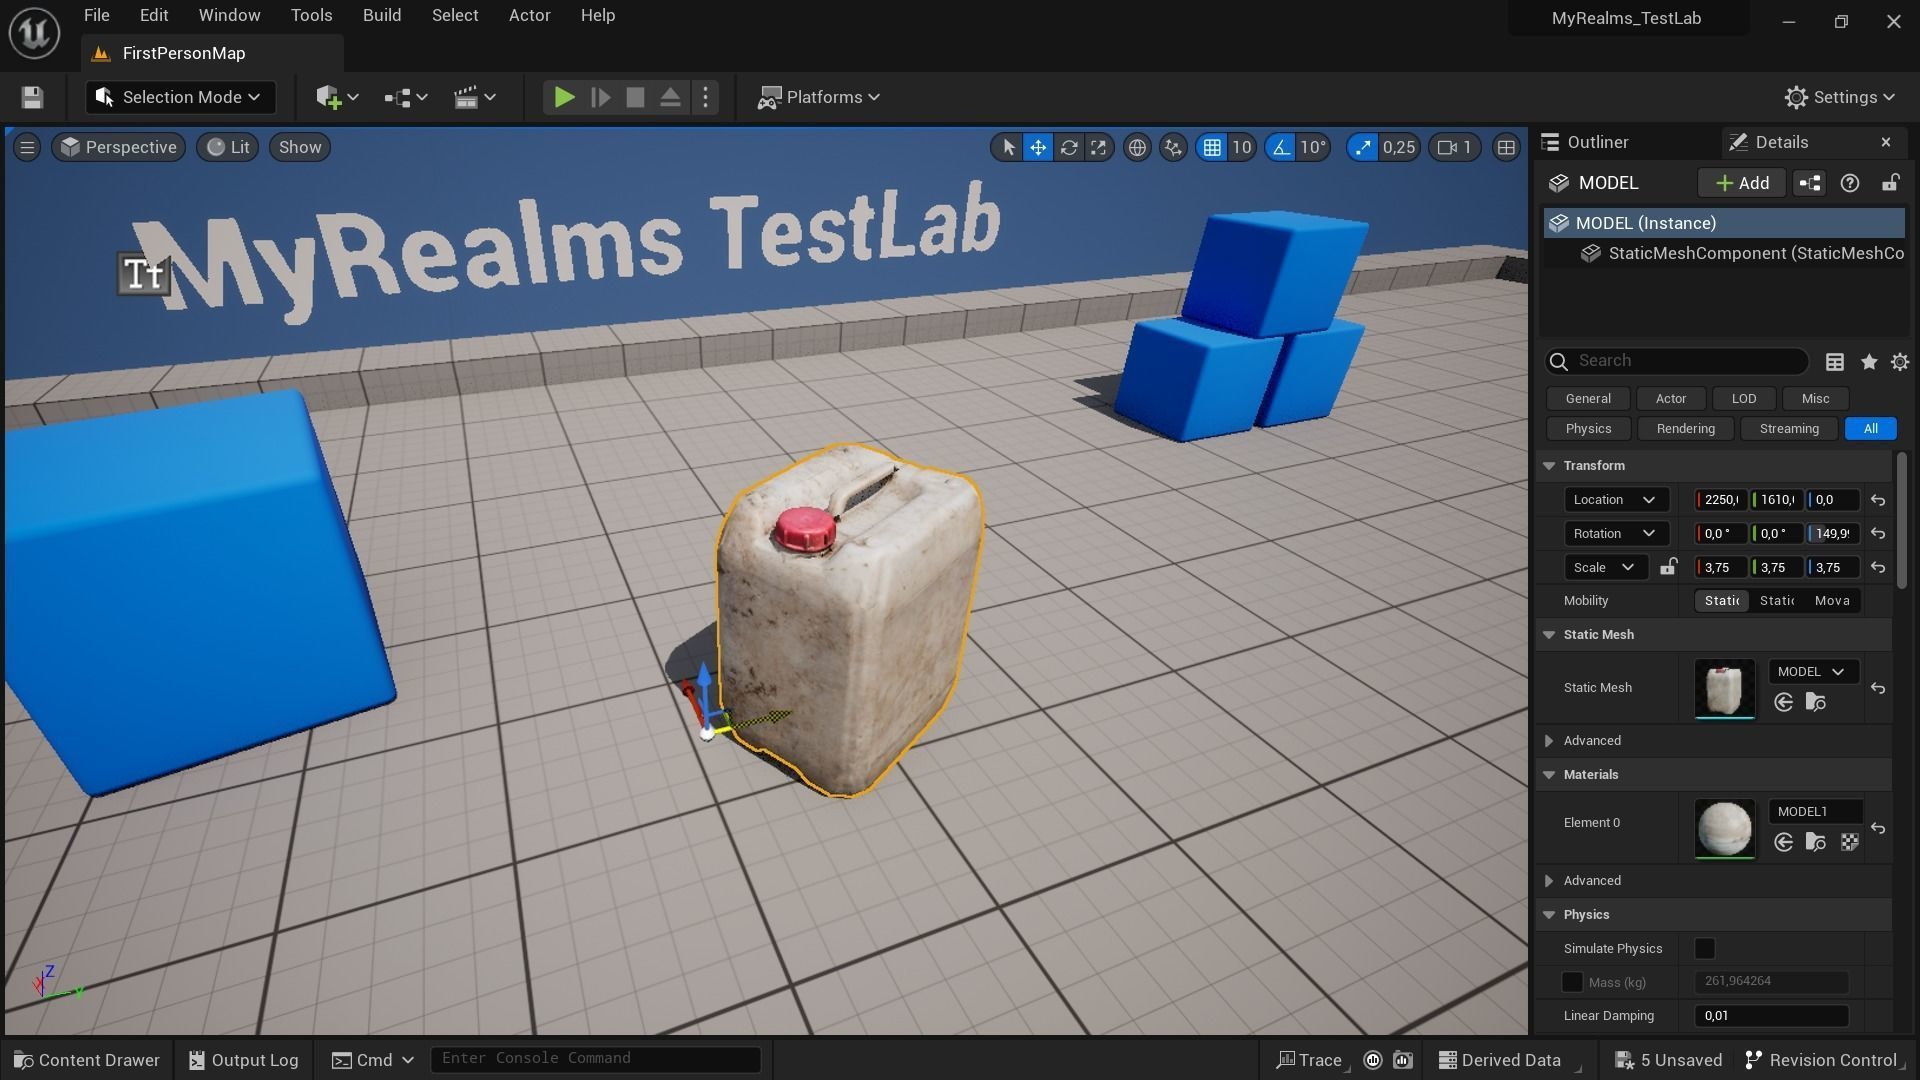
Task: Enable Simulate Physics checkbox
Action: click(x=1705, y=948)
